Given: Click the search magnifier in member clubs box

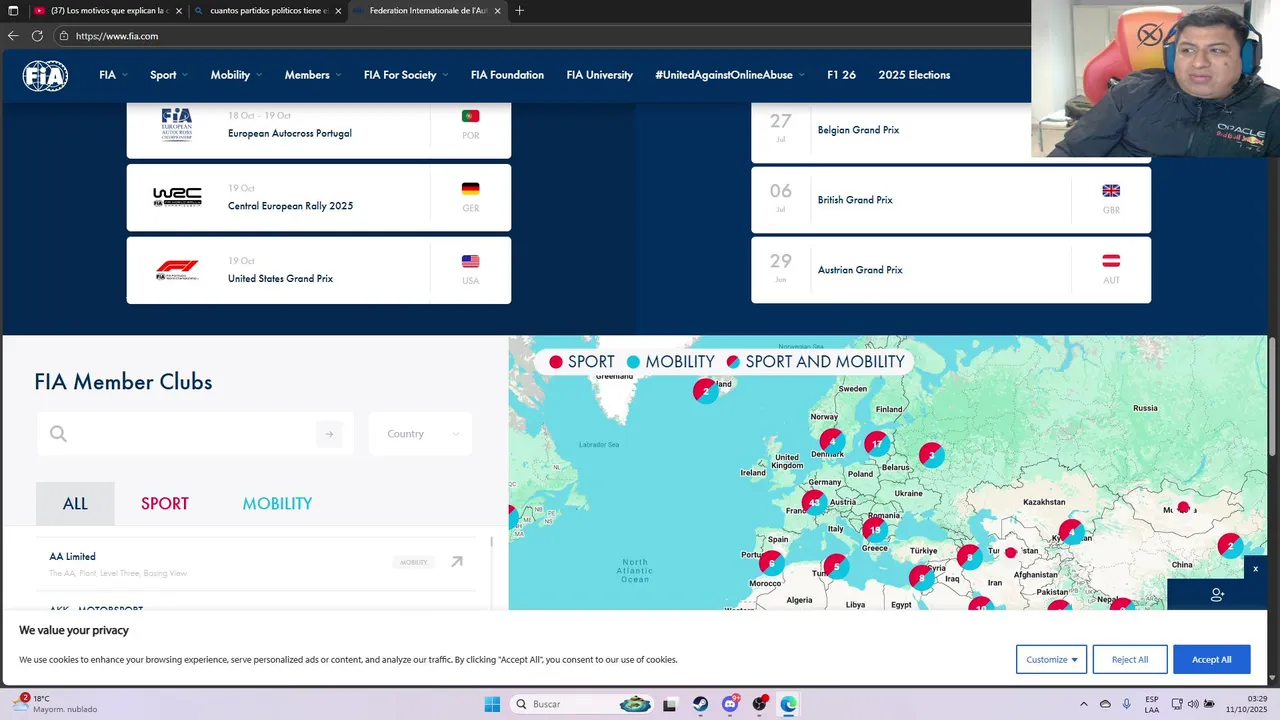Looking at the screenshot, I should click(x=58, y=433).
